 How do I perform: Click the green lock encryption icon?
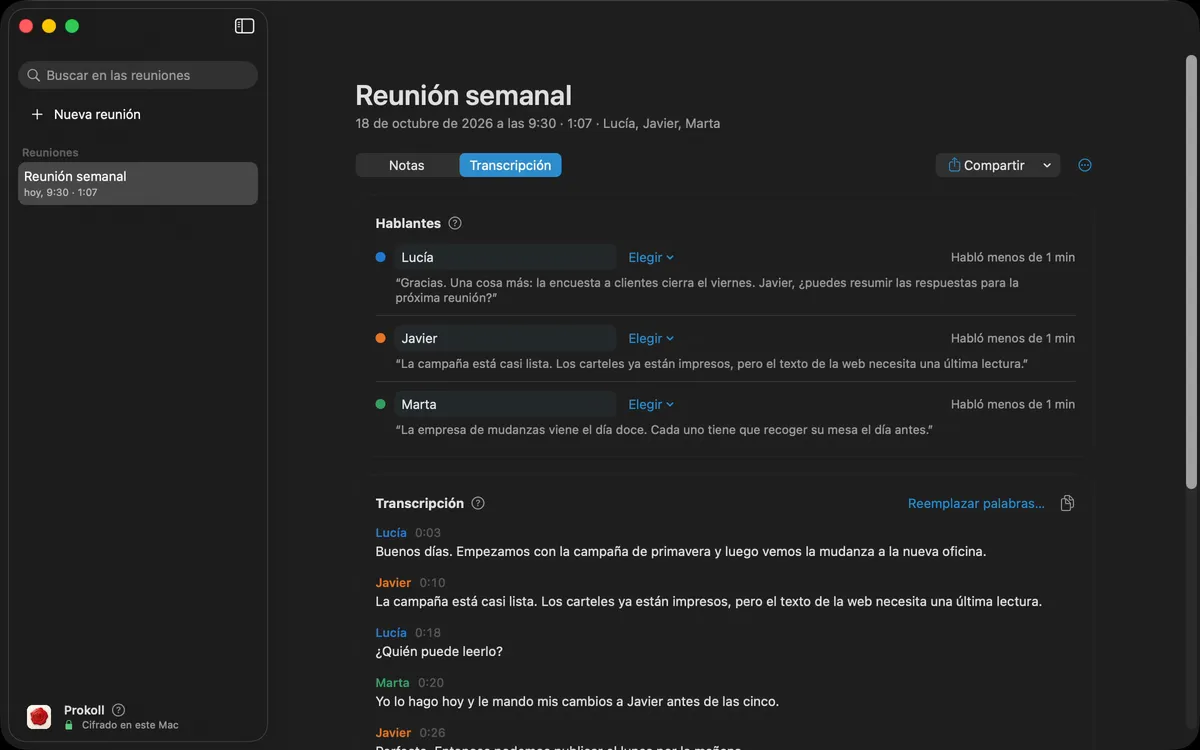[69, 725]
